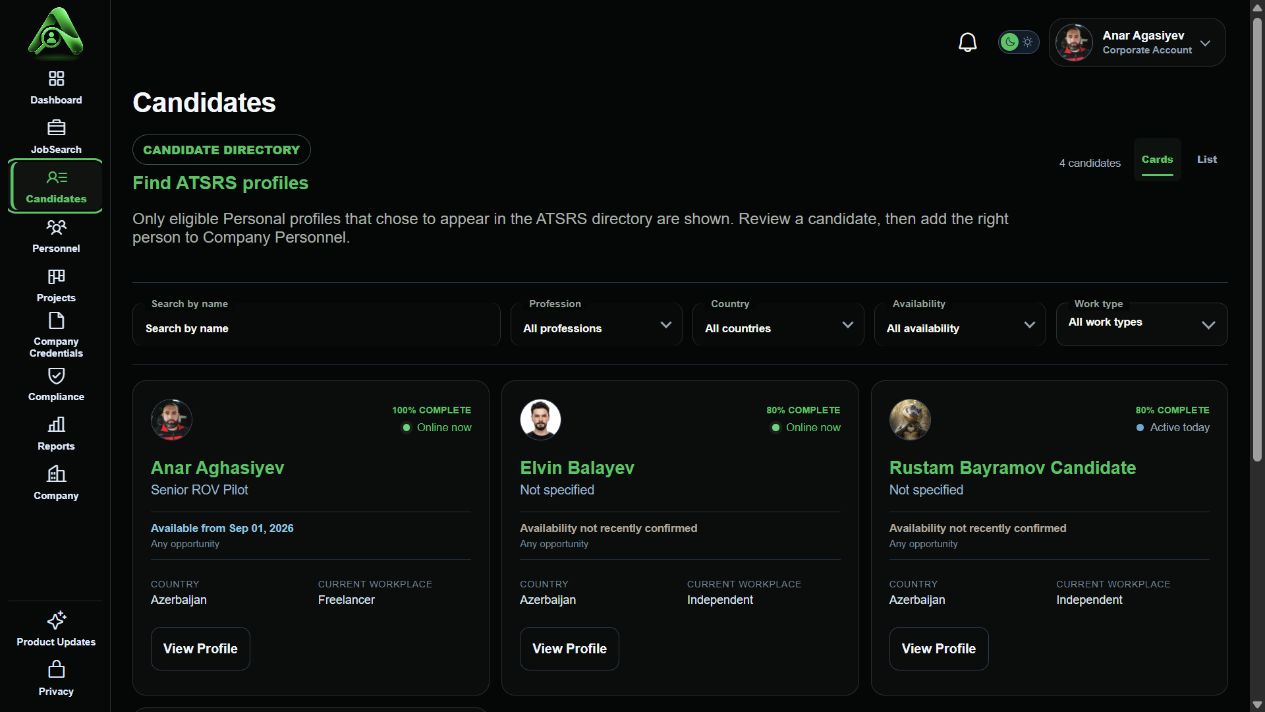Open the Privacy lock icon

point(56,669)
